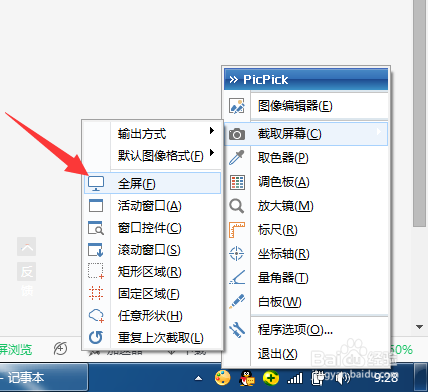Open the QQ penguin tray icon
Viewport: 428px width, 392px height.
coord(247,378)
